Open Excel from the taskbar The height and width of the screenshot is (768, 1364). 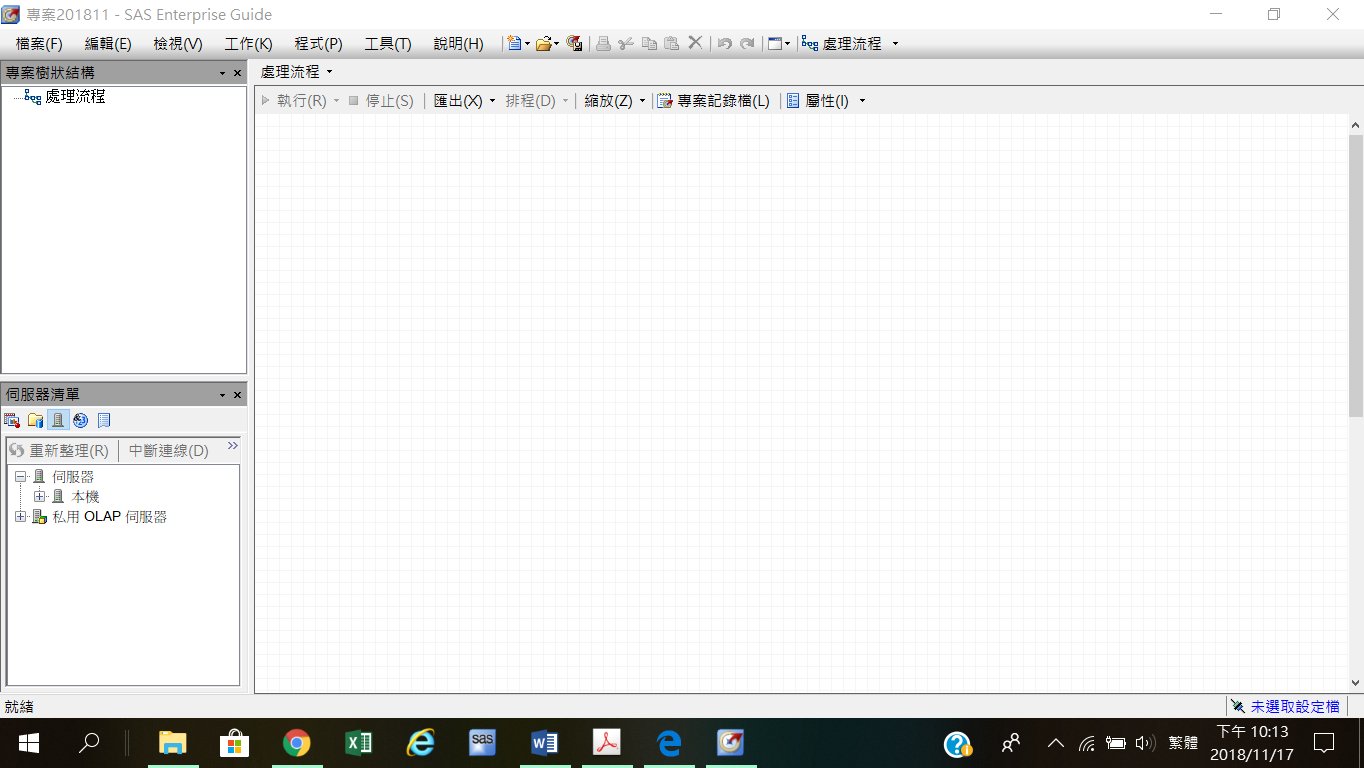[358, 743]
